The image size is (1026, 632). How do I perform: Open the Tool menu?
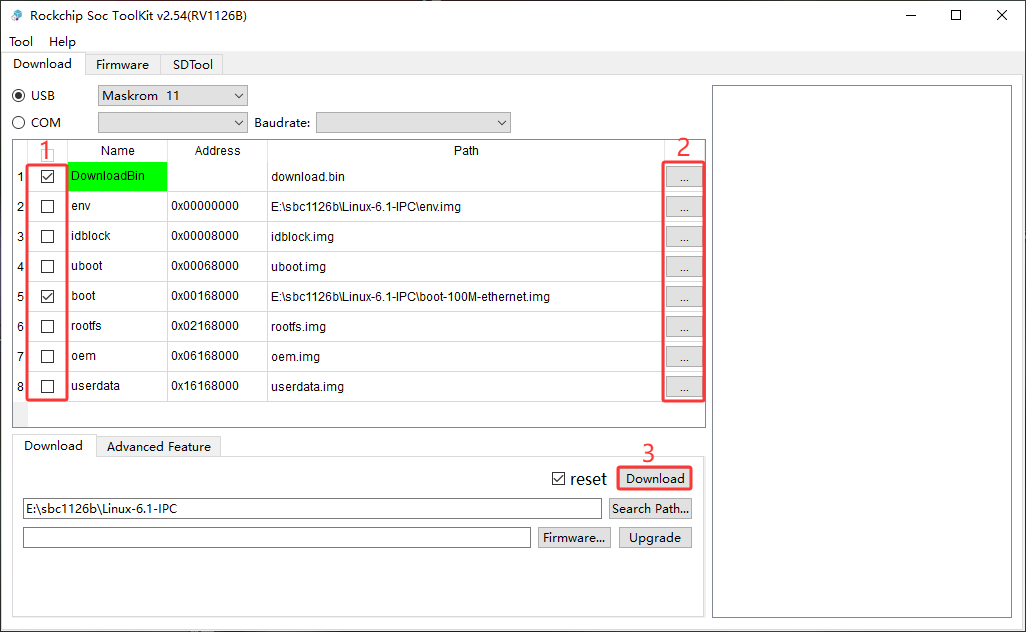point(21,41)
